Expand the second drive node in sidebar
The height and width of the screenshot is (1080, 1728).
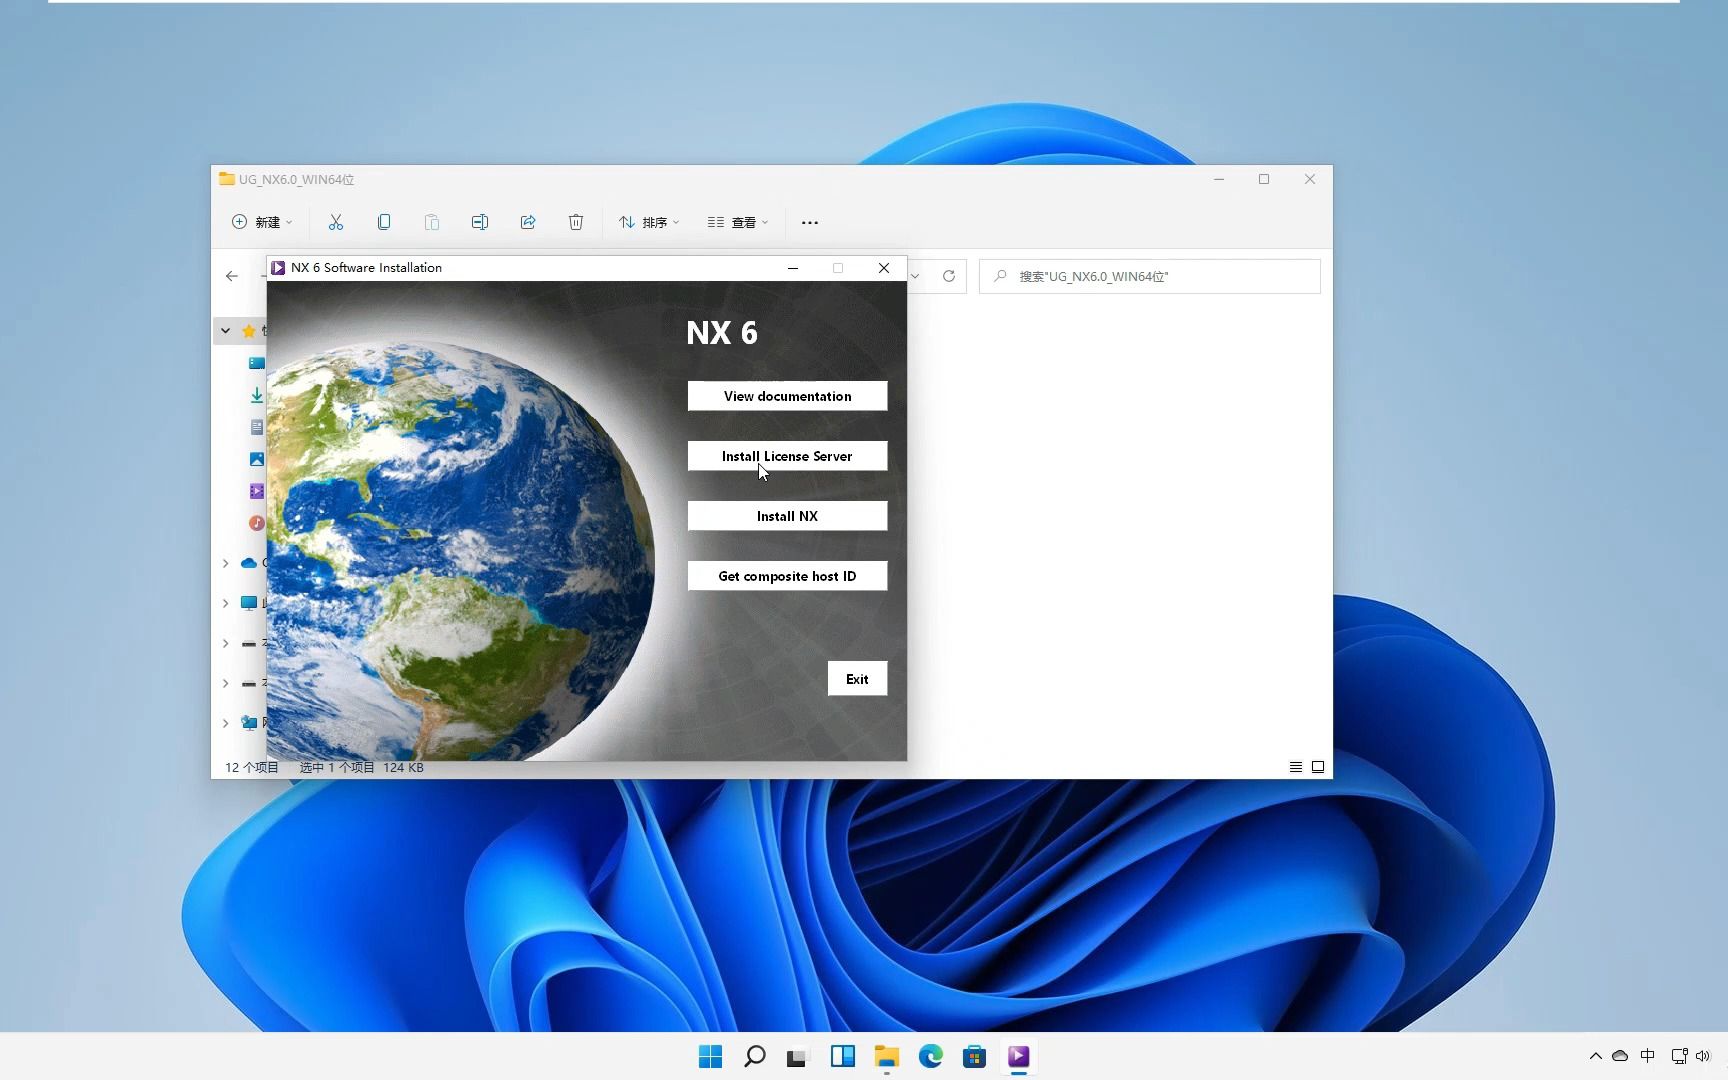pyautogui.click(x=225, y=683)
